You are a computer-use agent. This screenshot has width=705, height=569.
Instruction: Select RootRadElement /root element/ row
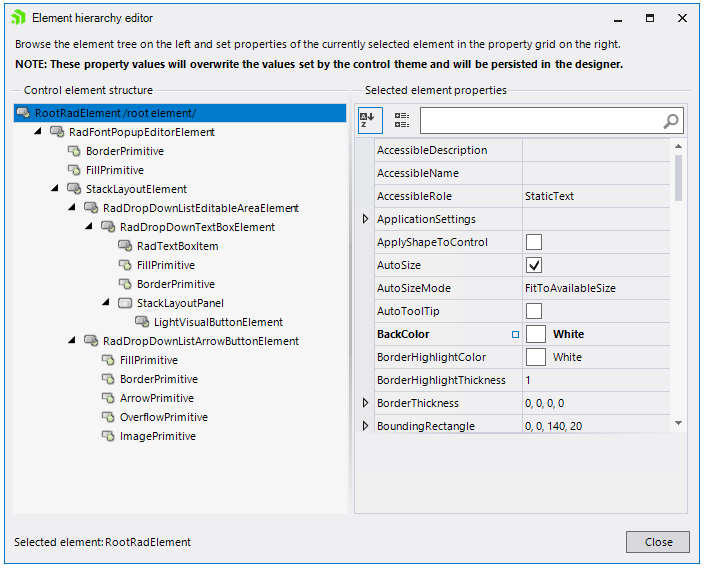(180, 113)
